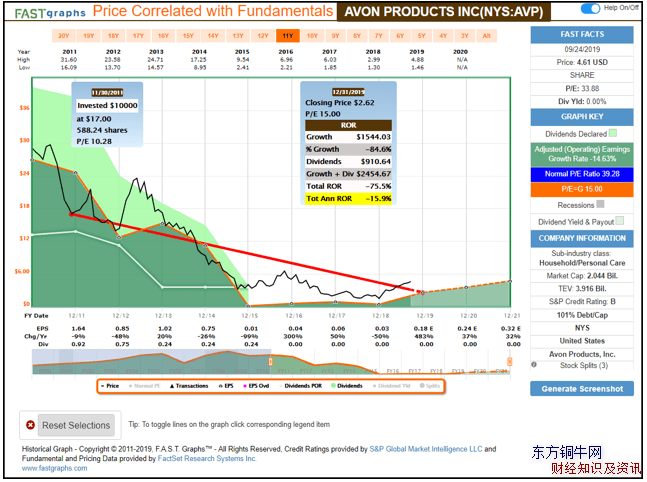Click the P/E: 33.88 fact
This screenshot has width=647, height=482.
pyautogui.click(x=582, y=88)
